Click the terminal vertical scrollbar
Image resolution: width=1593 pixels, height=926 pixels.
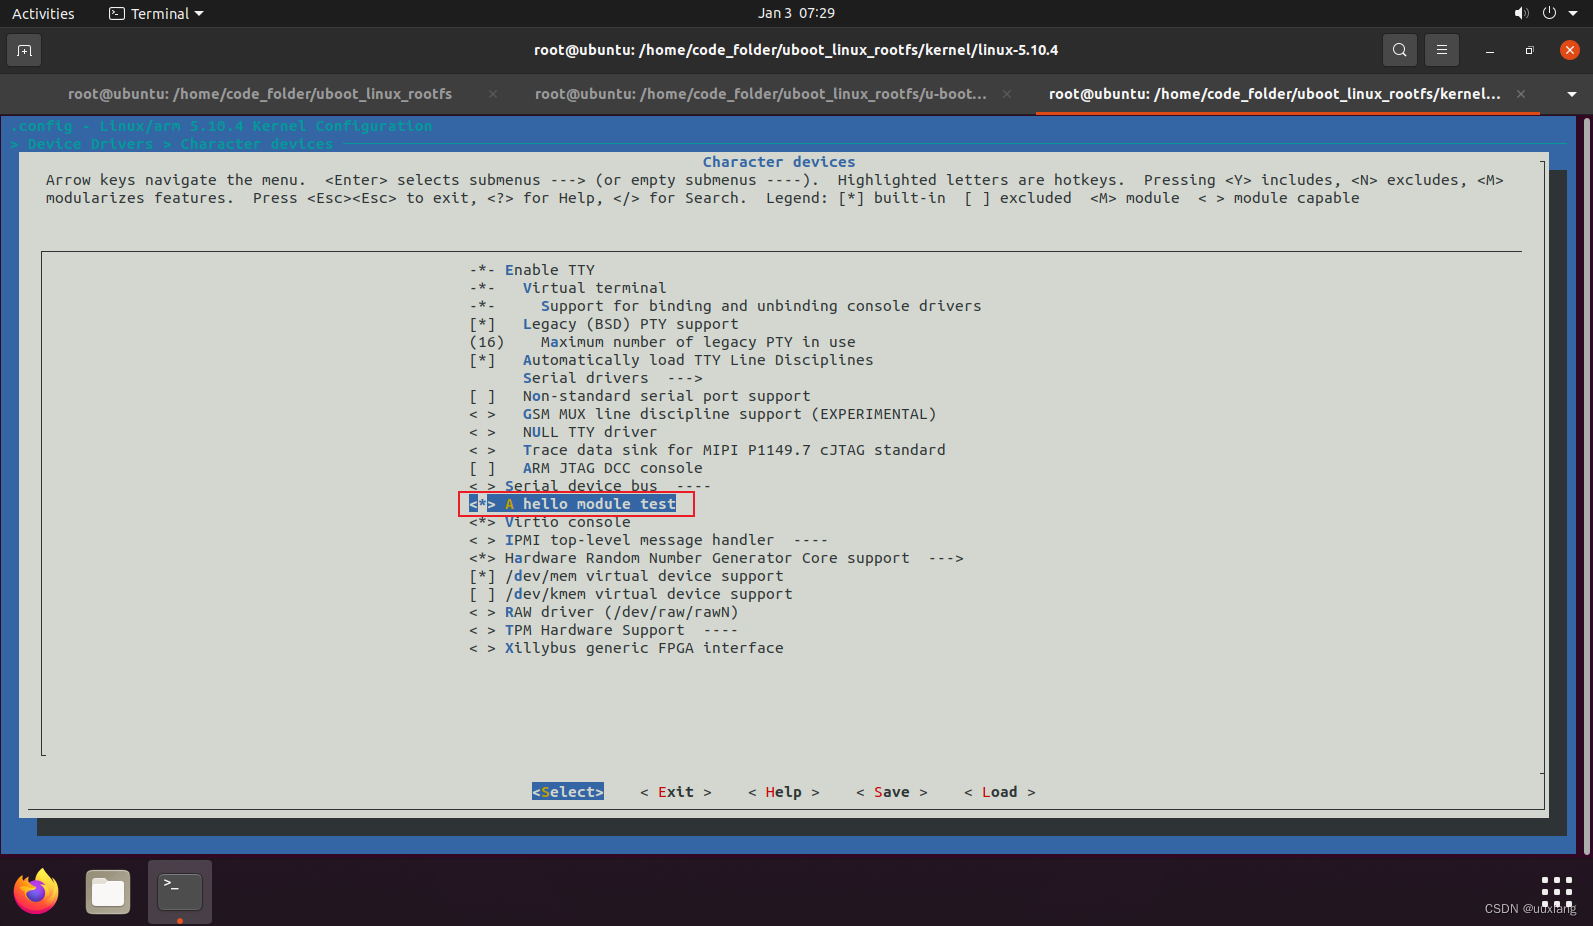pos(1585,485)
